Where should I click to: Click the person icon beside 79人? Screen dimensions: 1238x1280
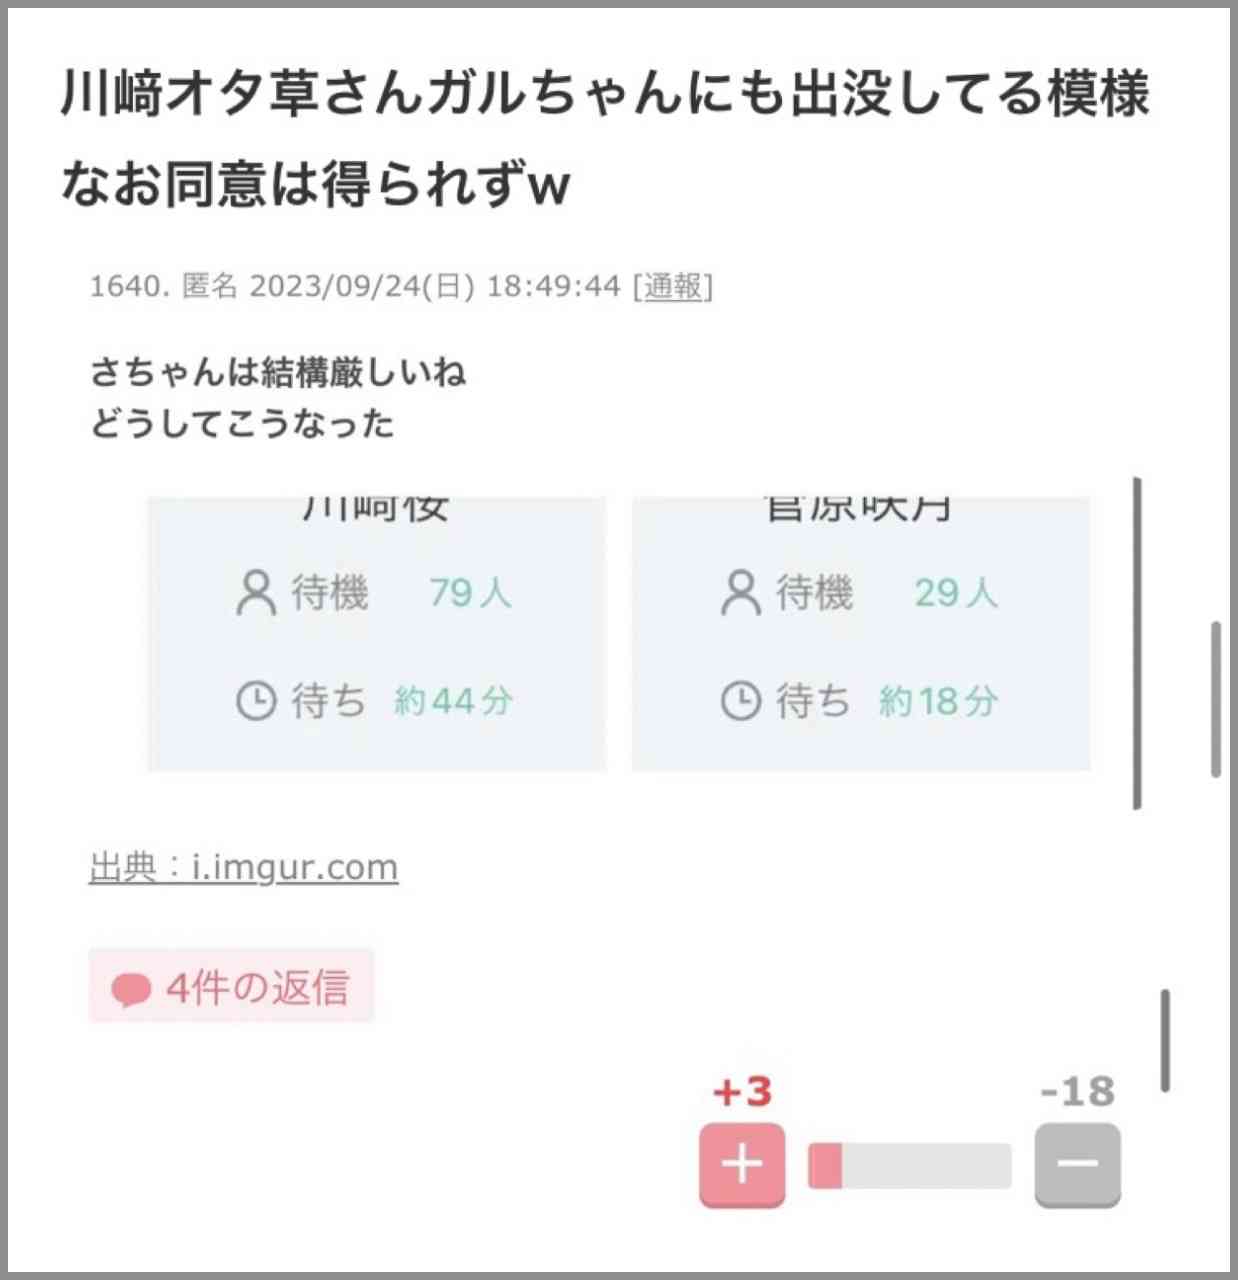pyautogui.click(x=255, y=592)
